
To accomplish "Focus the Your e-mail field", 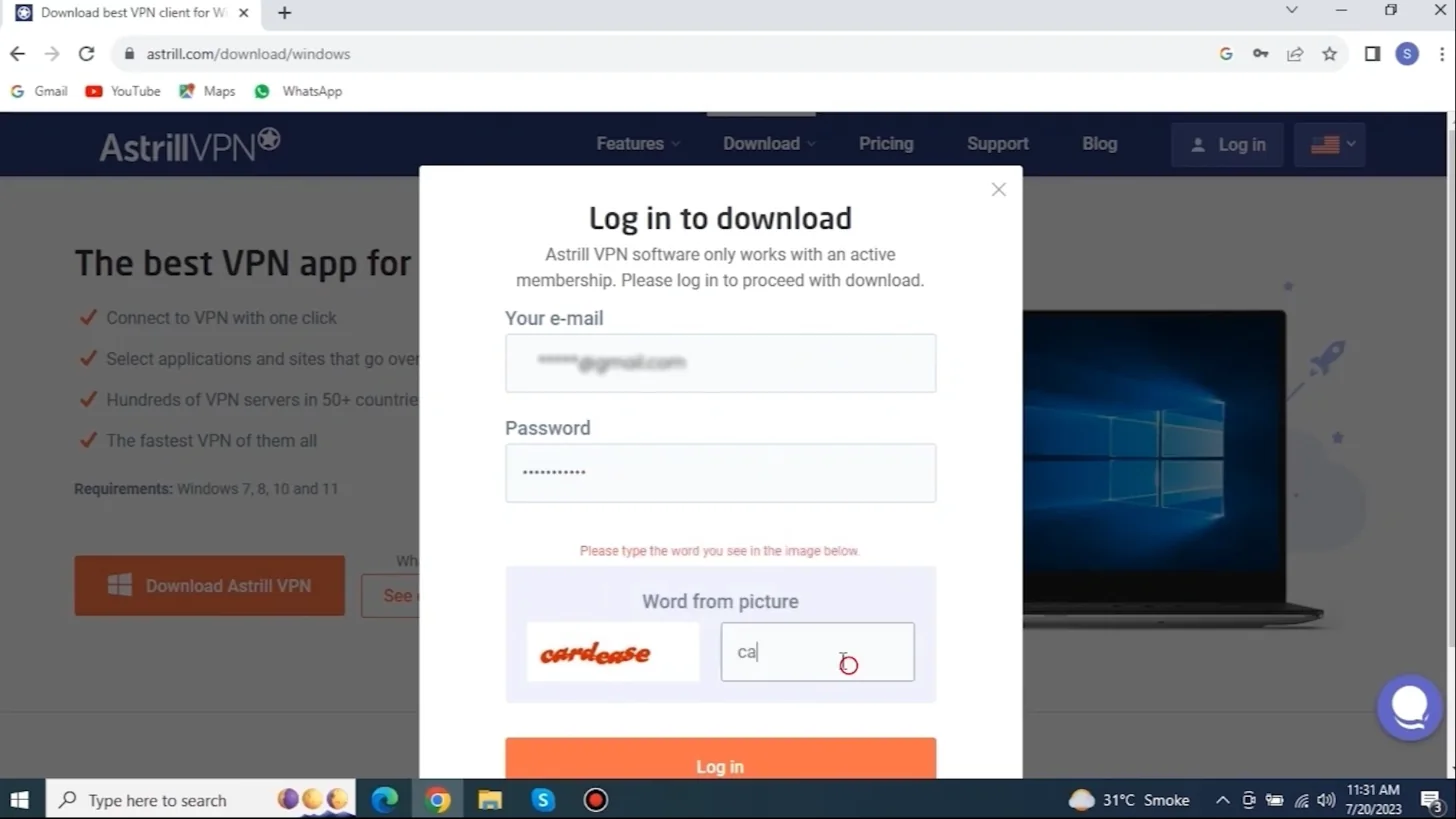I will tap(720, 363).
